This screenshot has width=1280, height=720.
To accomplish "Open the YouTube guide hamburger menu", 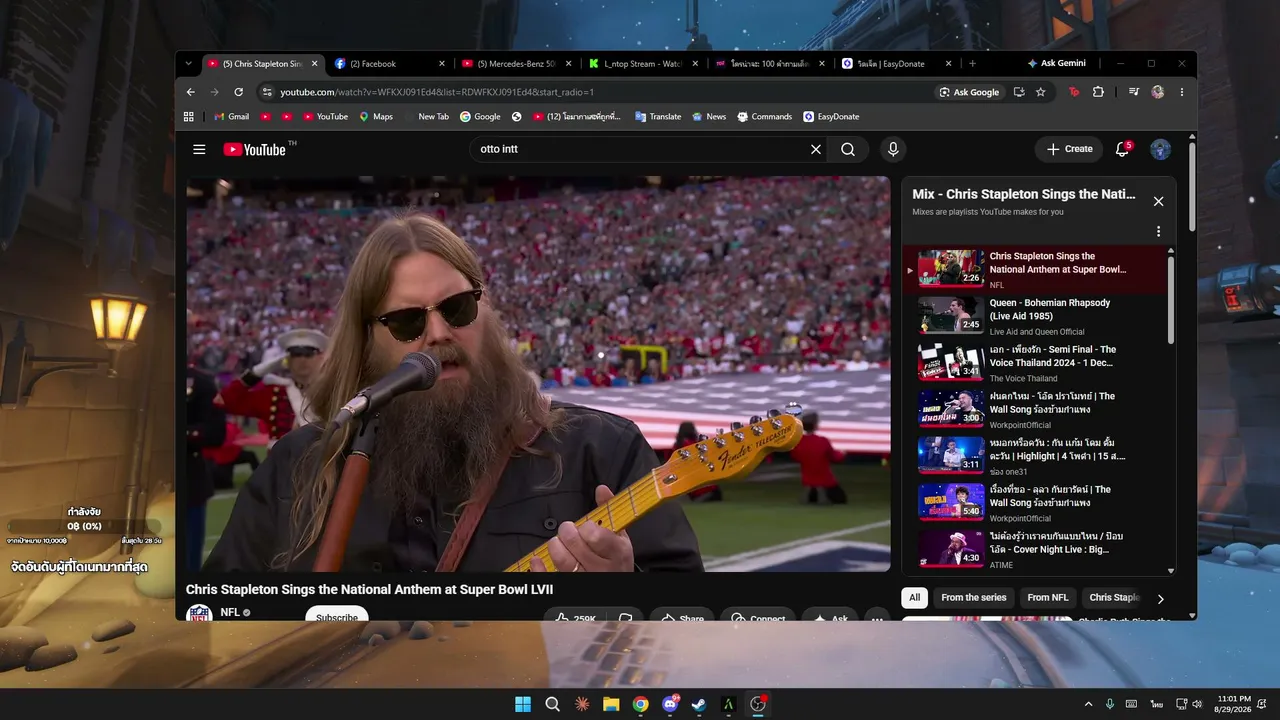I will click(x=199, y=149).
